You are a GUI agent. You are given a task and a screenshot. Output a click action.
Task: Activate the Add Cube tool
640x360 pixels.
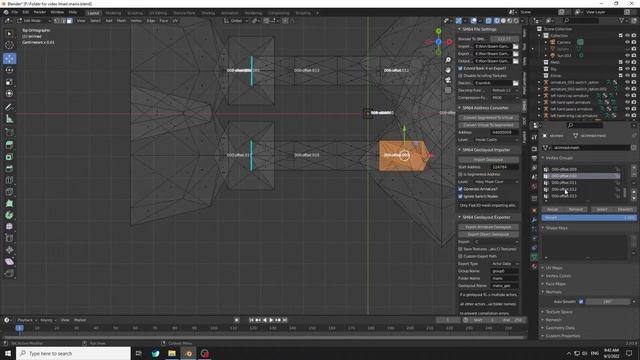click(x=9, y=132)
